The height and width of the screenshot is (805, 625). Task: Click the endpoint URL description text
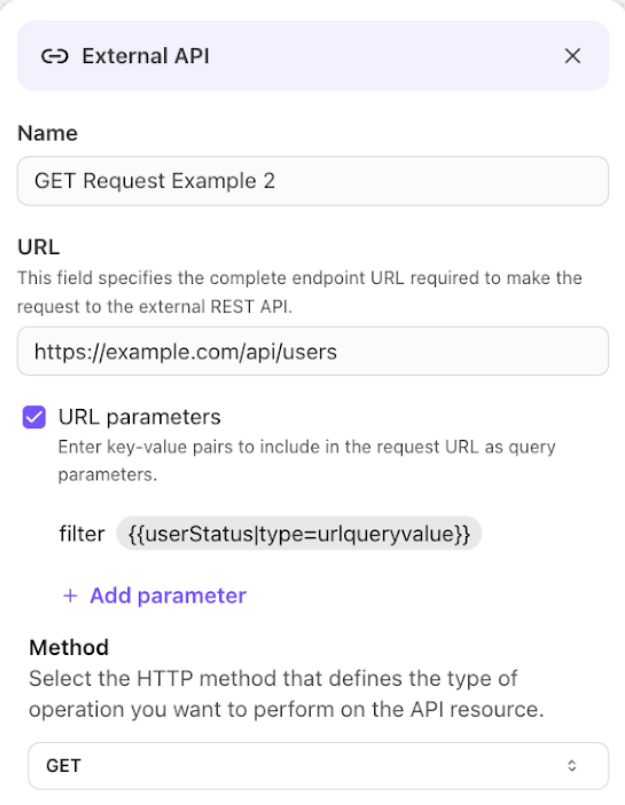tap(300, 292)
